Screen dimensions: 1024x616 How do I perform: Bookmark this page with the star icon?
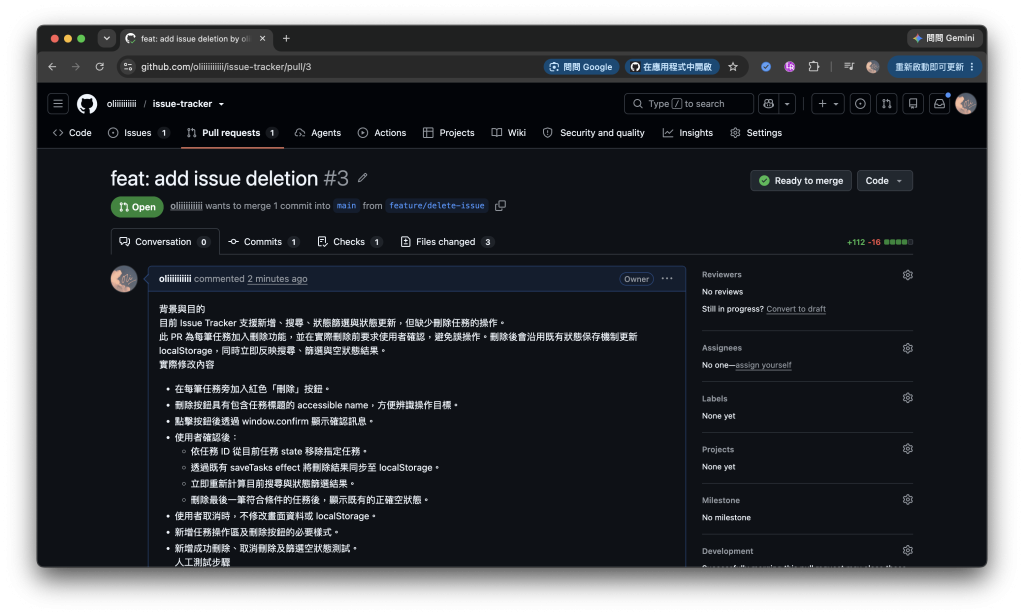tap(733, 67)
